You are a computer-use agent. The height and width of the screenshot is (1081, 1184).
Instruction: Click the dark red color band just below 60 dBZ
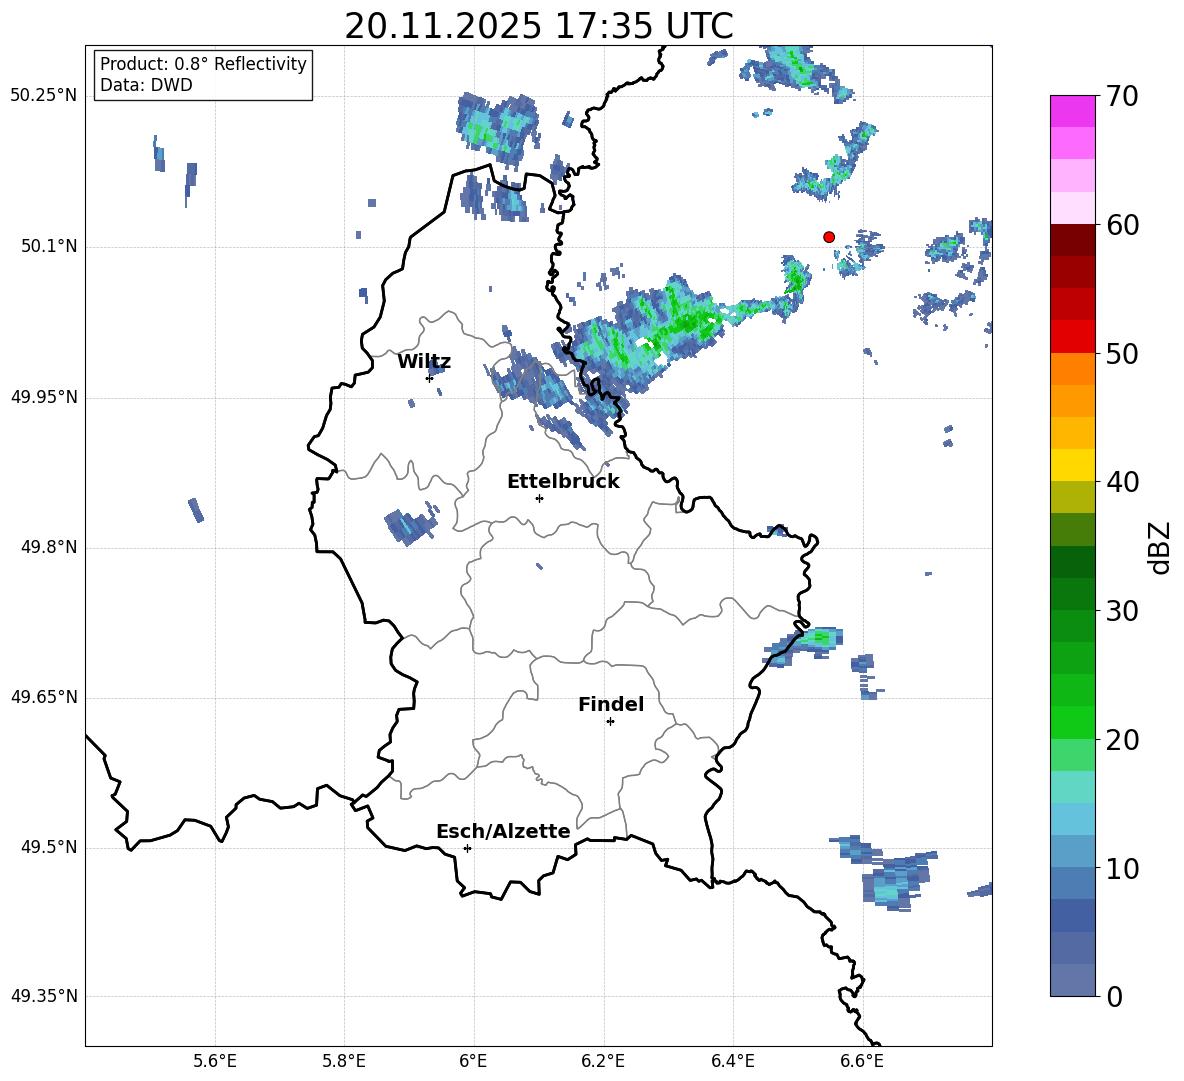pos(1072,240)
